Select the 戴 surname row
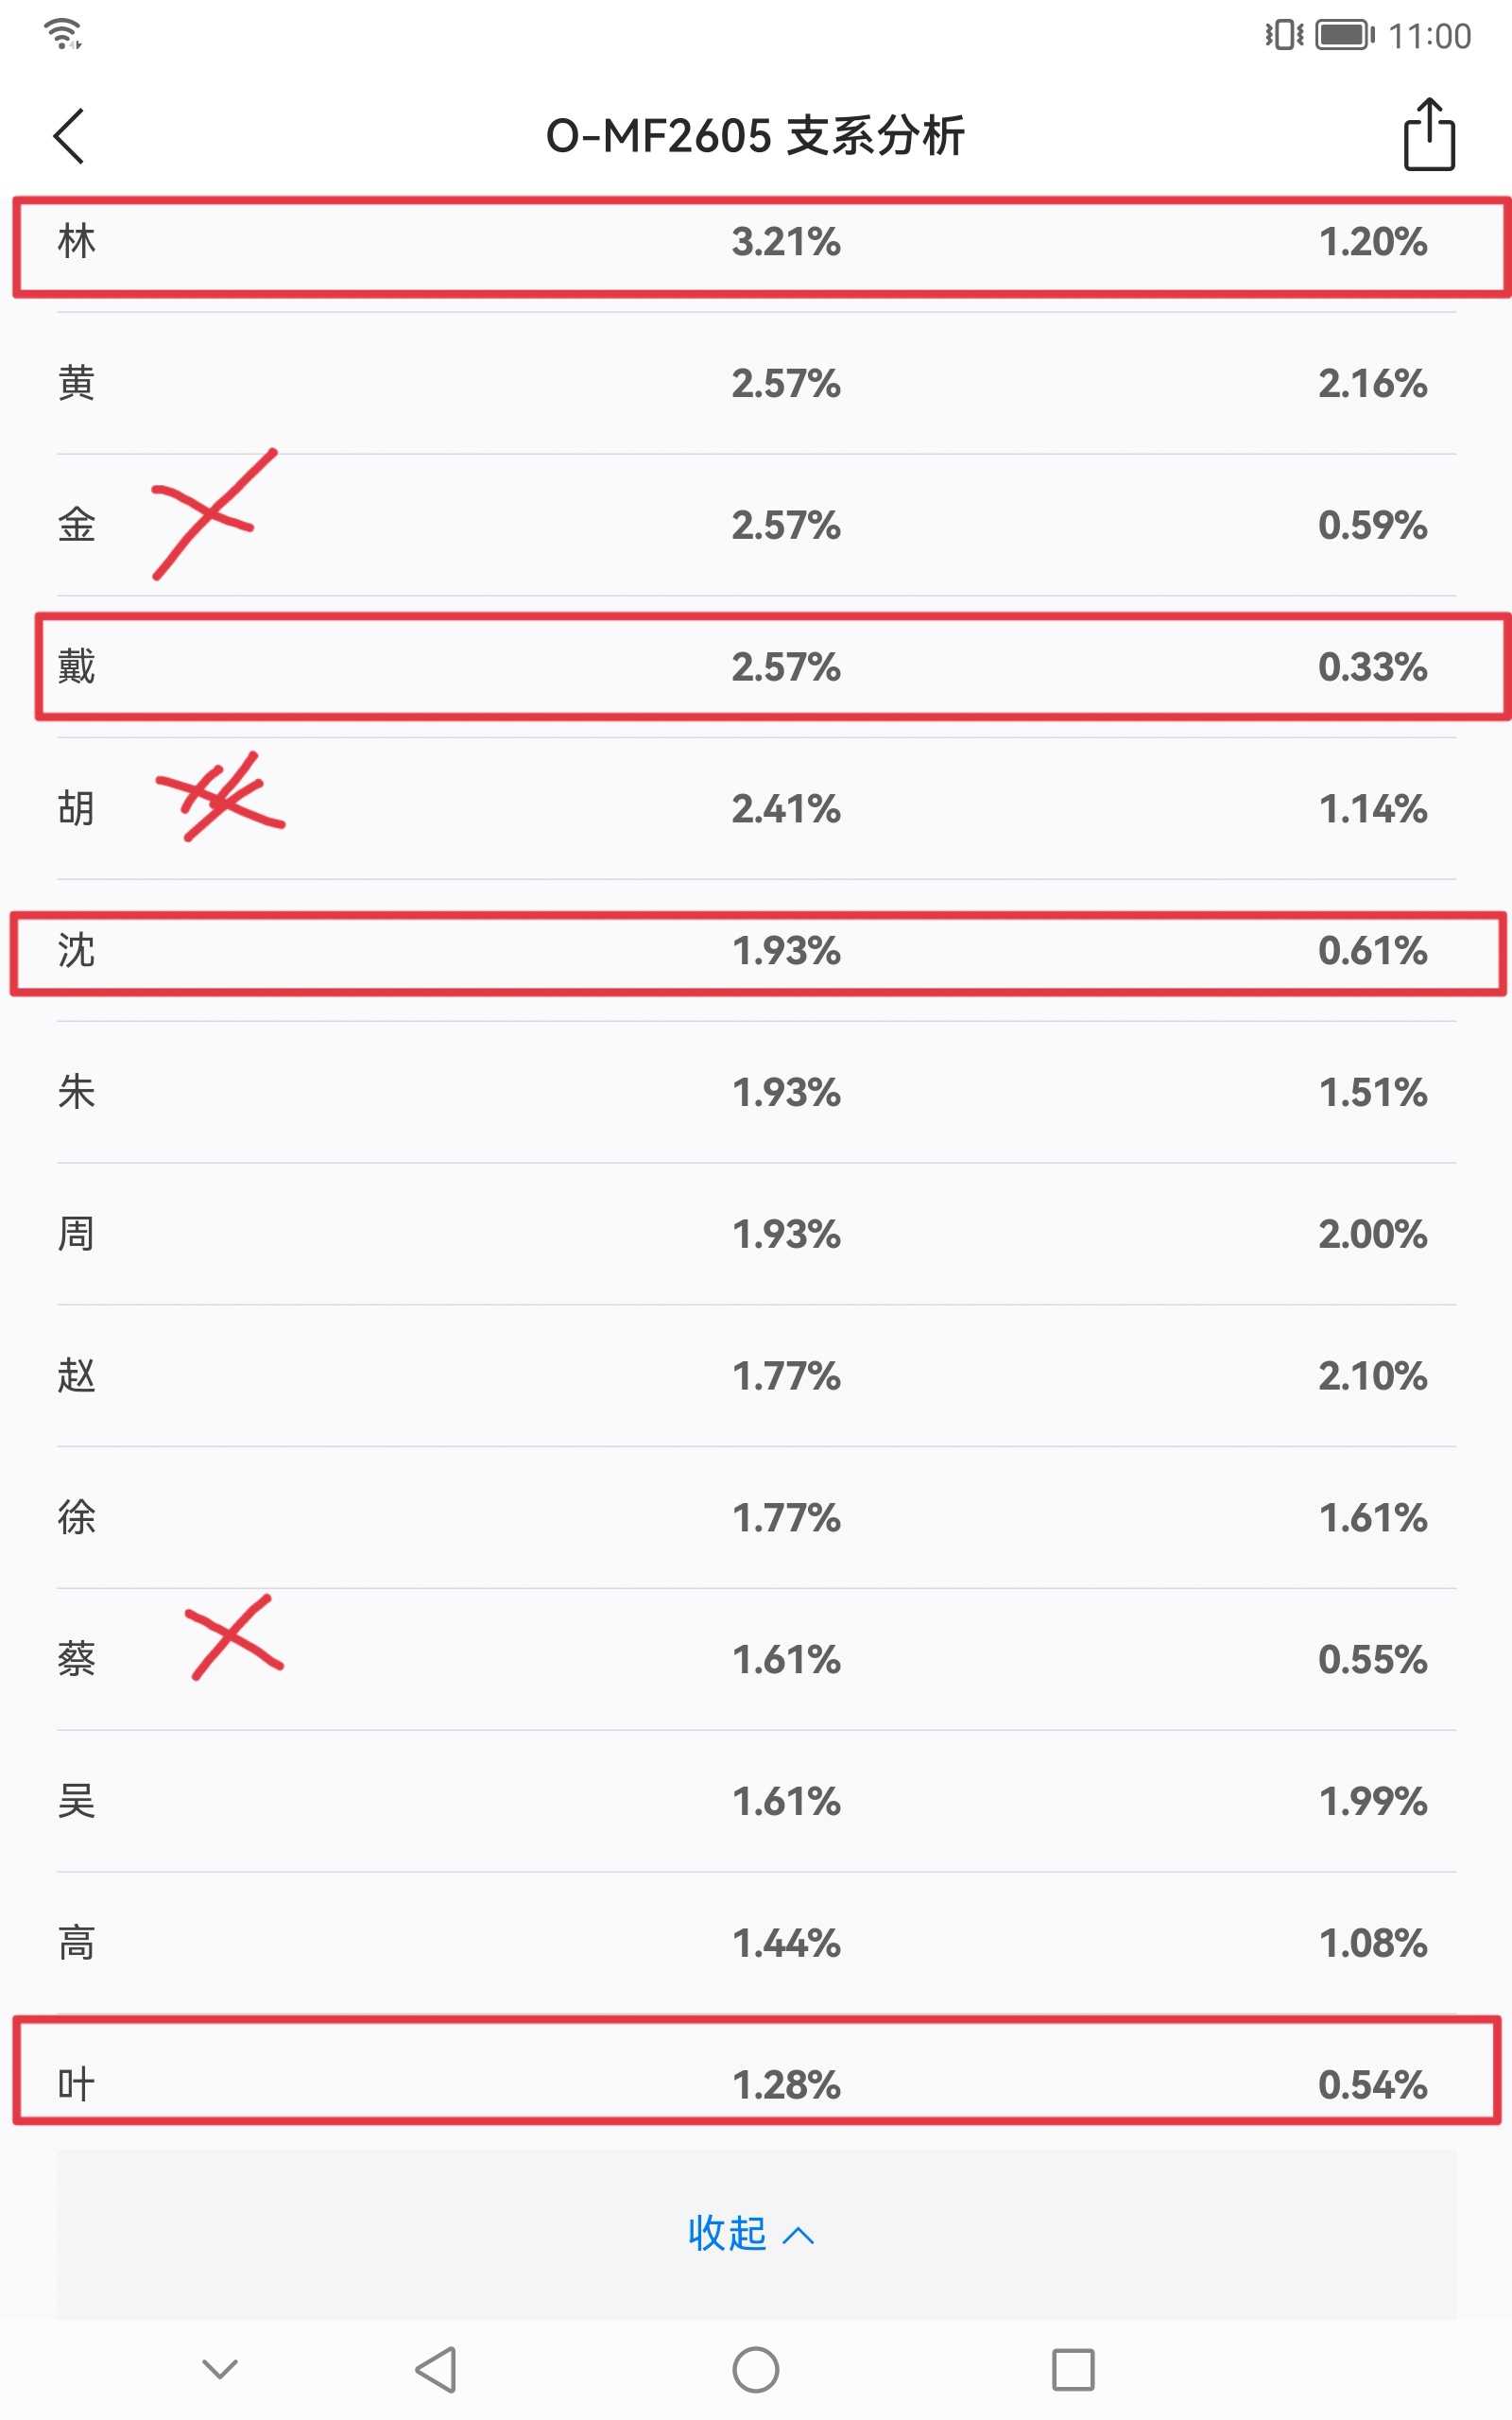This screenshot has width=1512, height=2420. (756, 667)
